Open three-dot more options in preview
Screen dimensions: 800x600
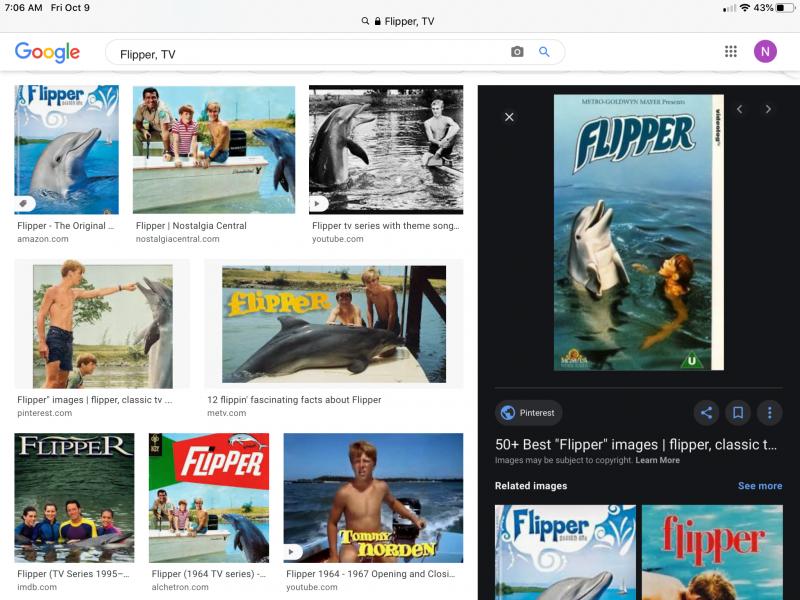[x=769, y=413]
